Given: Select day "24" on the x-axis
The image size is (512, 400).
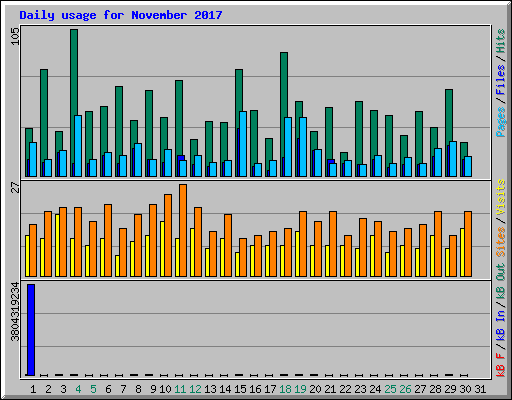Looking at the screenshot, I should pos(375,389).
